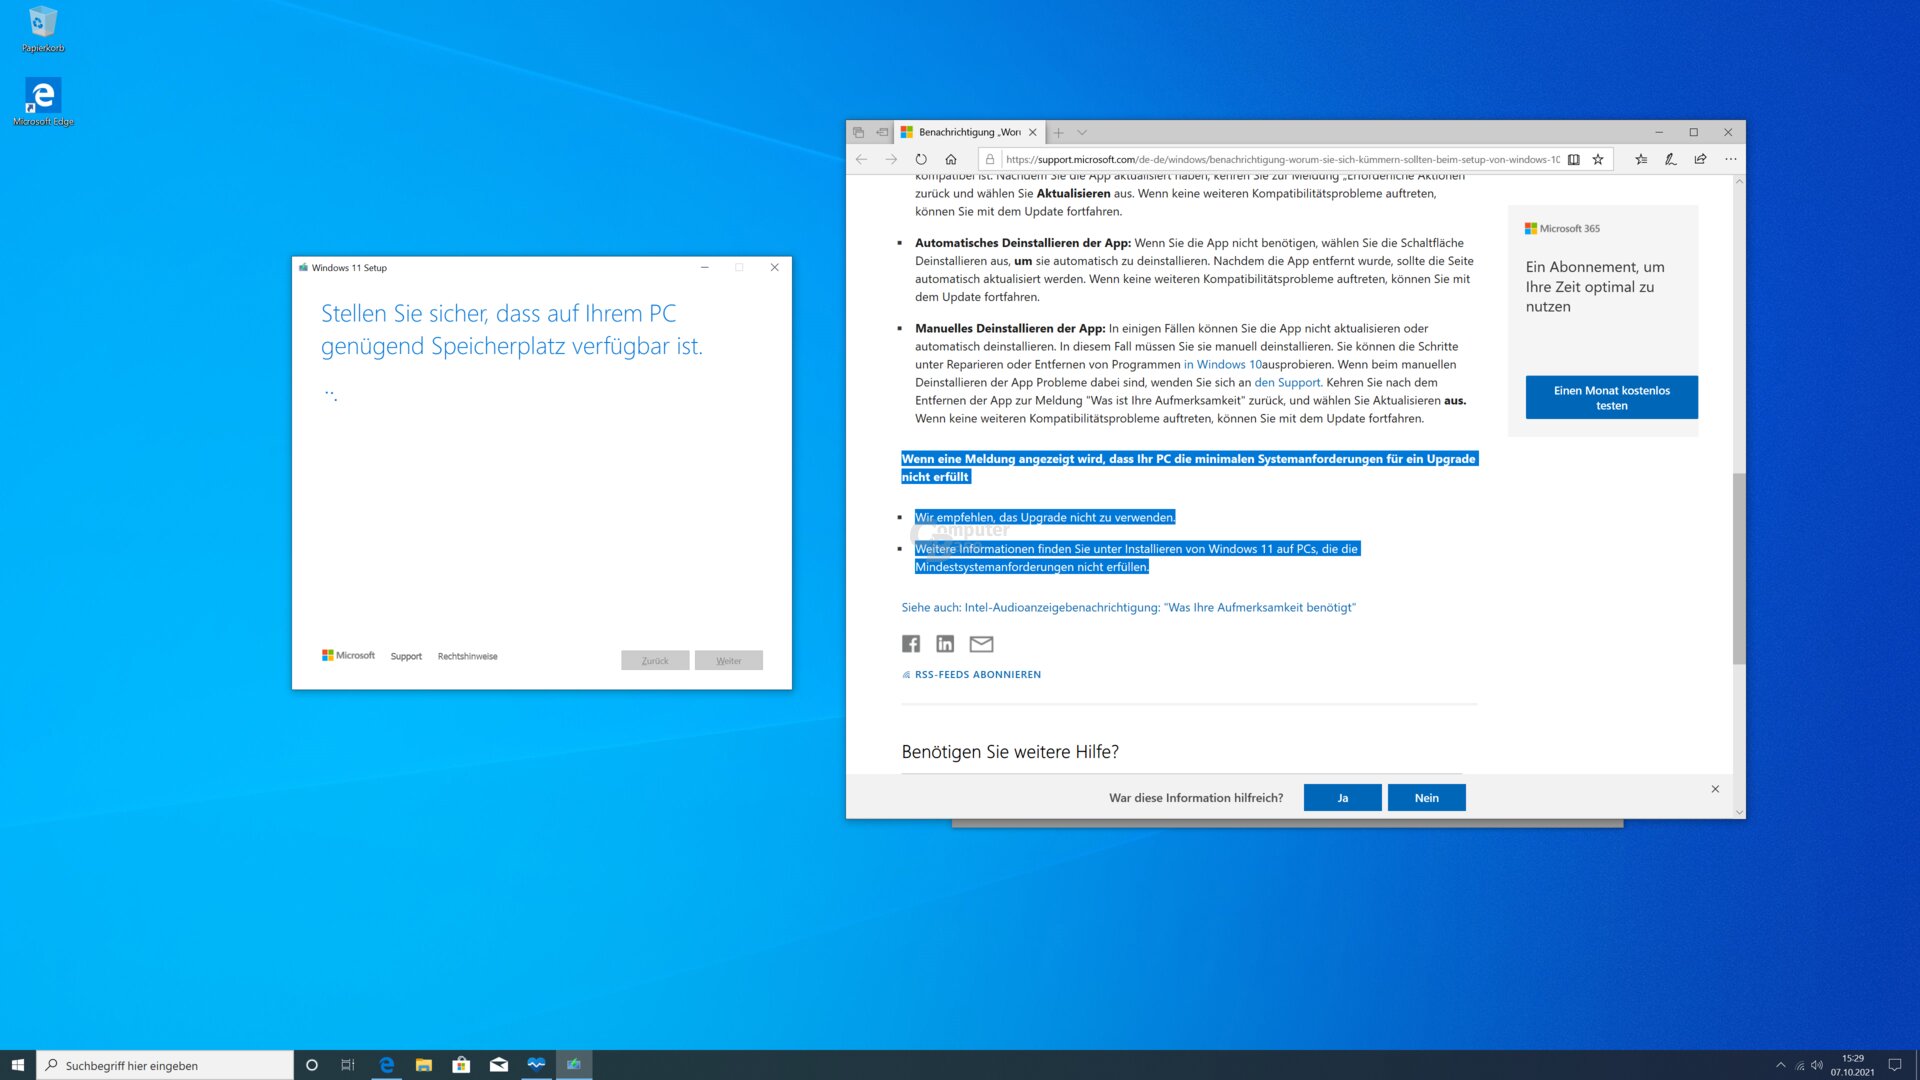Open the Microsoft Edge desktop shortcut
The height and width of the screenshot is (1080, 1920).
tap(43, 102)
